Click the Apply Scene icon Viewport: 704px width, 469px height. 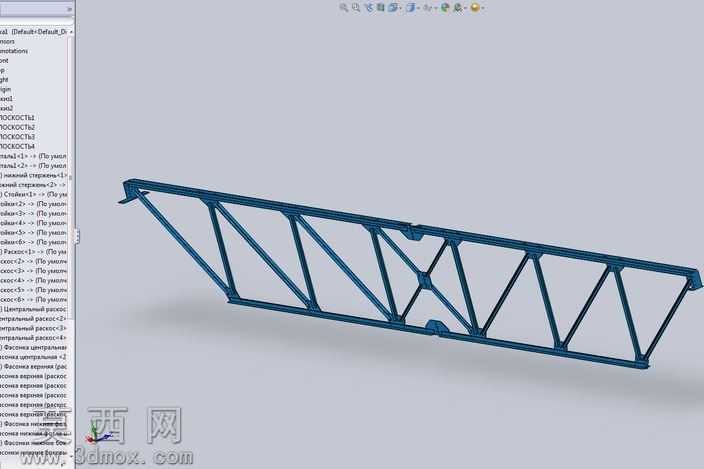click(458, 7)
